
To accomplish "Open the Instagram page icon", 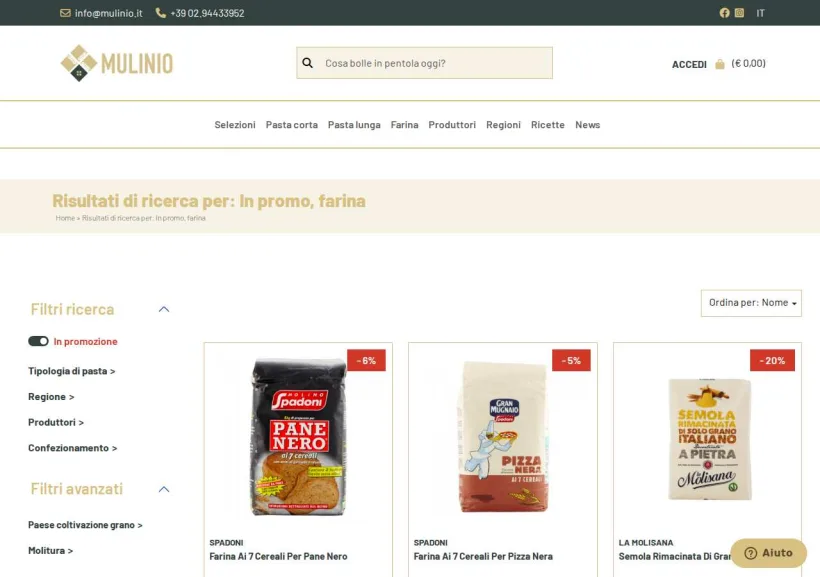I will pos(739,13).
